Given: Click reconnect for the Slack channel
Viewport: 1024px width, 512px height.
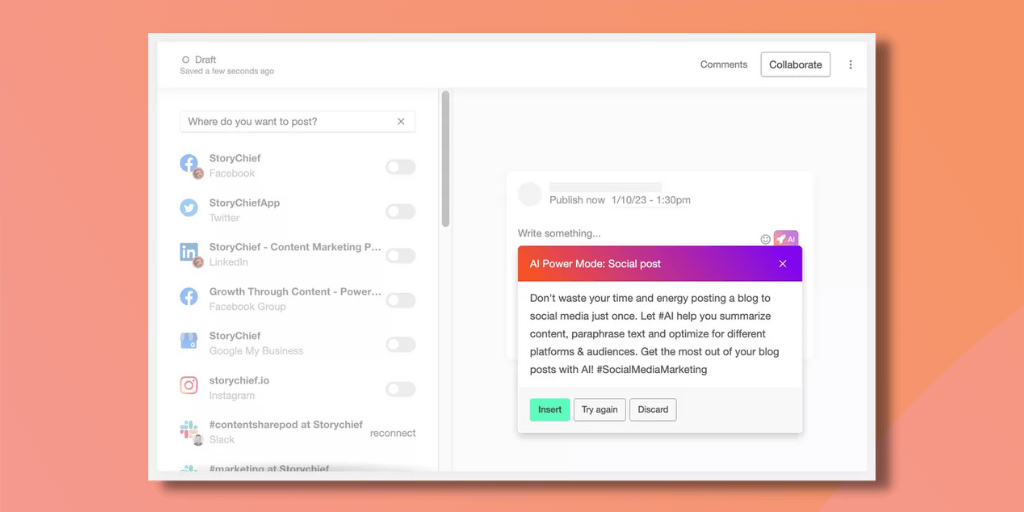Looking at the screenshot, I should point(392,433).
